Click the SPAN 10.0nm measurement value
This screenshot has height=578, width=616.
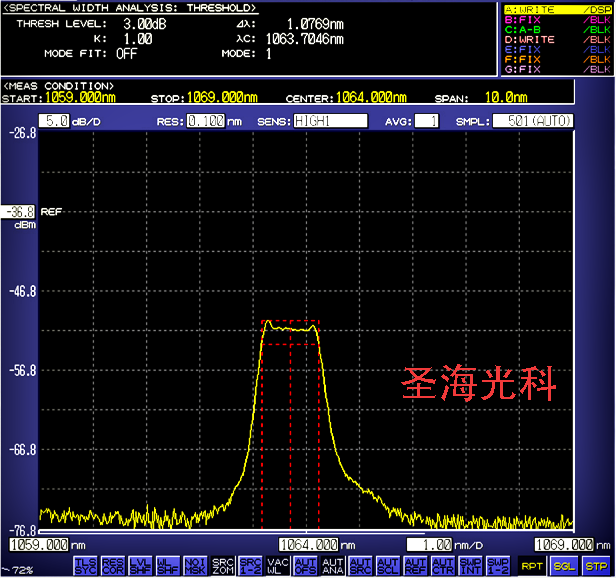(506, 97)
